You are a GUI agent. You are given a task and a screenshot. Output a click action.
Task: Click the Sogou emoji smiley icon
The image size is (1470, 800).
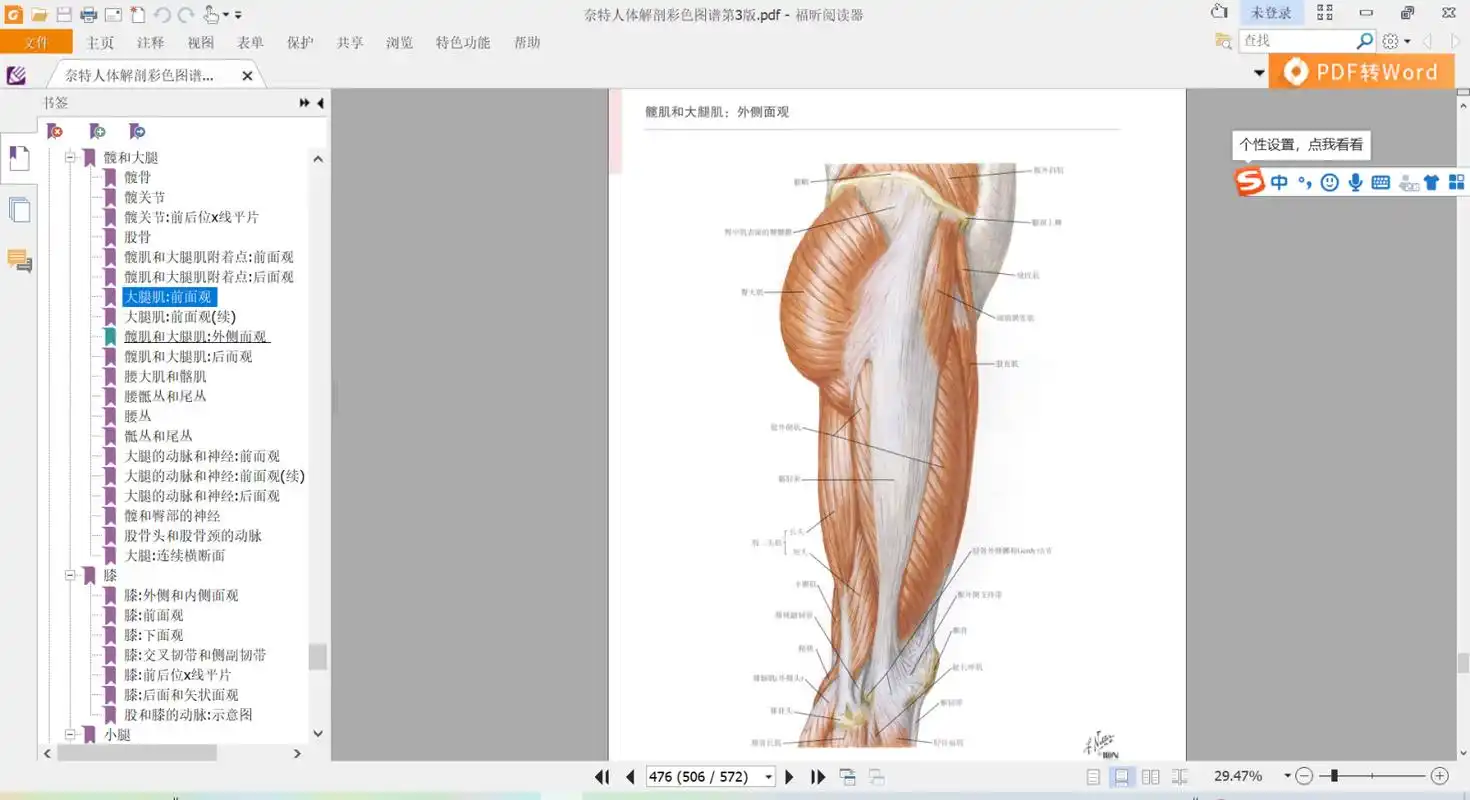(1329, 182)
